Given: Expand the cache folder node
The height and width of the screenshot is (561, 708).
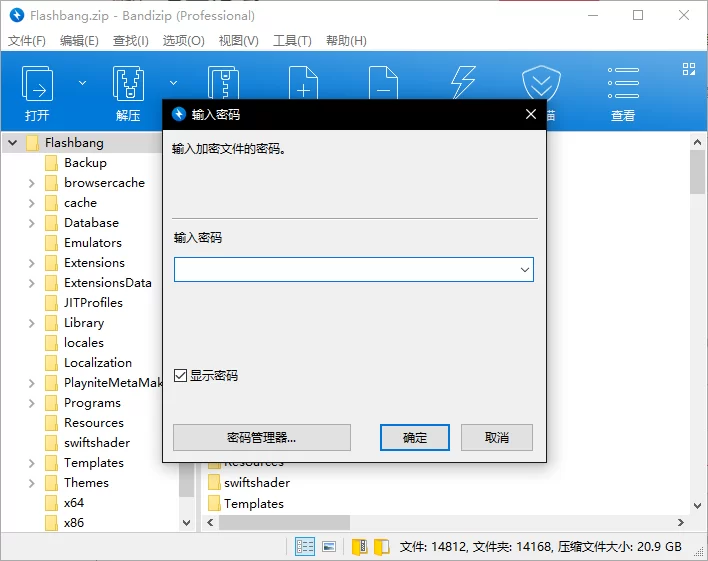Looking at the screenshot, I should tap(31, 203).
